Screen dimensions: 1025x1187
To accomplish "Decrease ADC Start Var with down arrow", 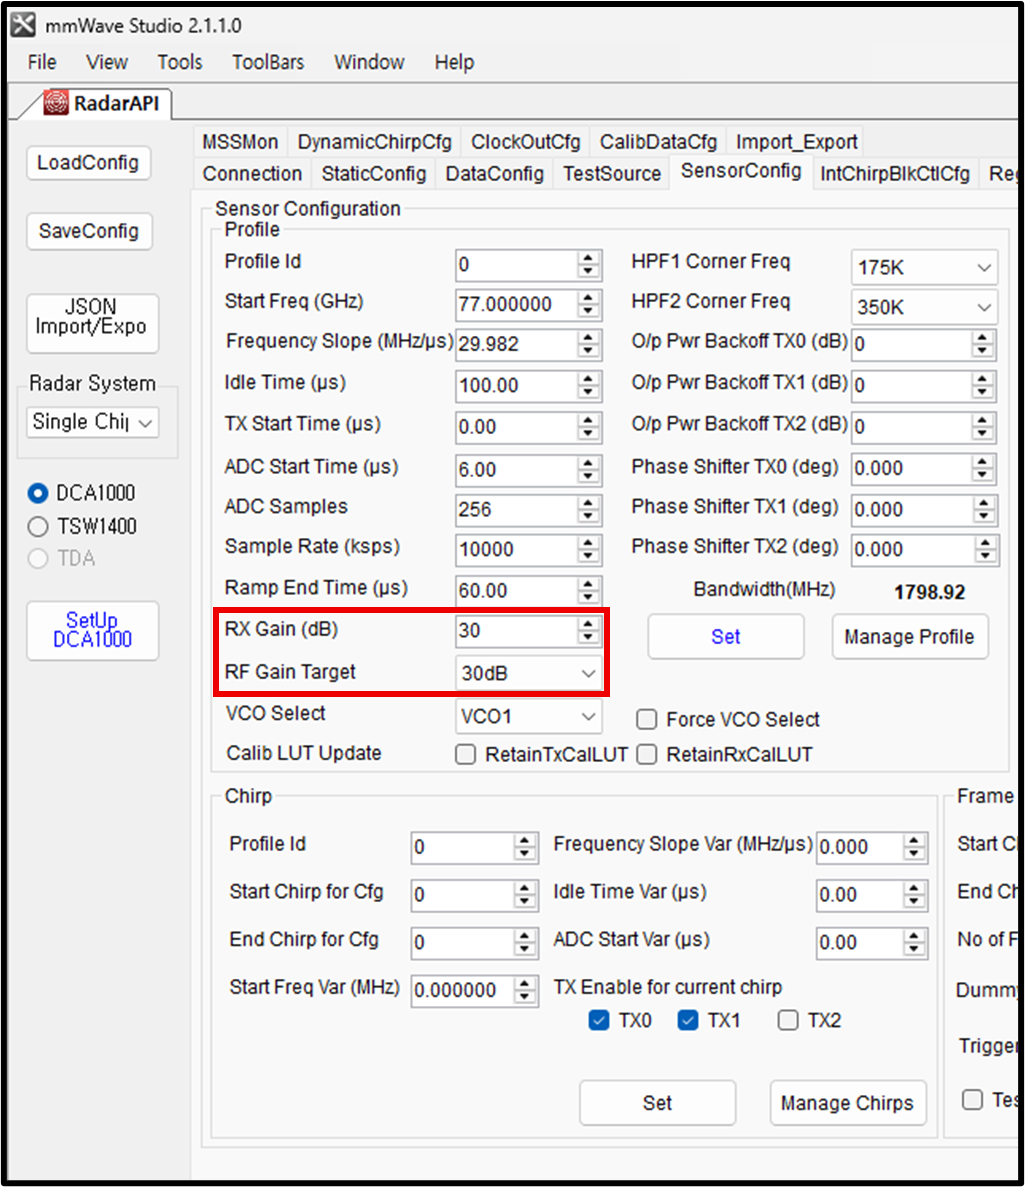I will pyautogui.click(x=914, y=950).
